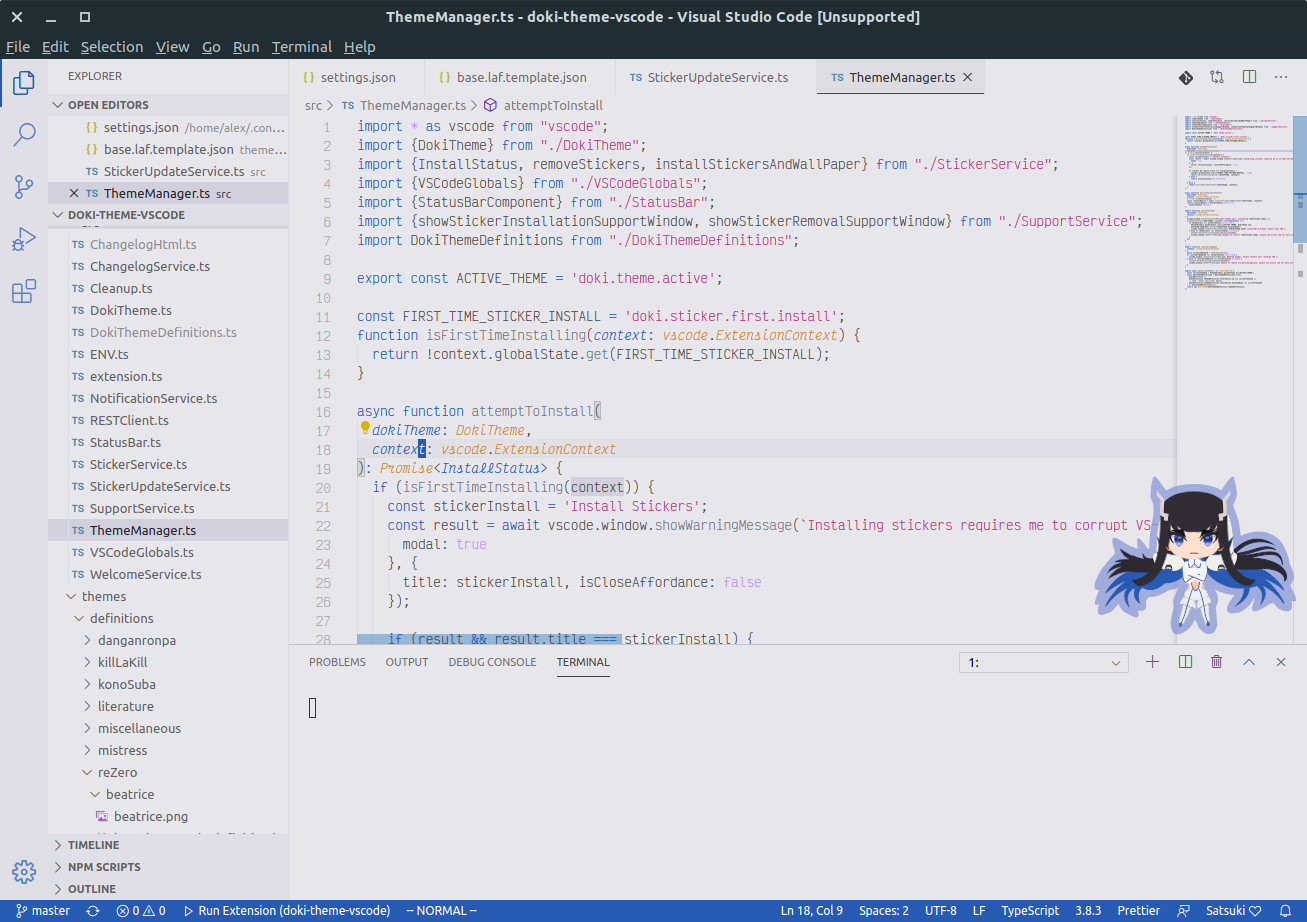The image size is (1307, 922).
Task: Start Run Extension from status bar
Action: point(287,911)
